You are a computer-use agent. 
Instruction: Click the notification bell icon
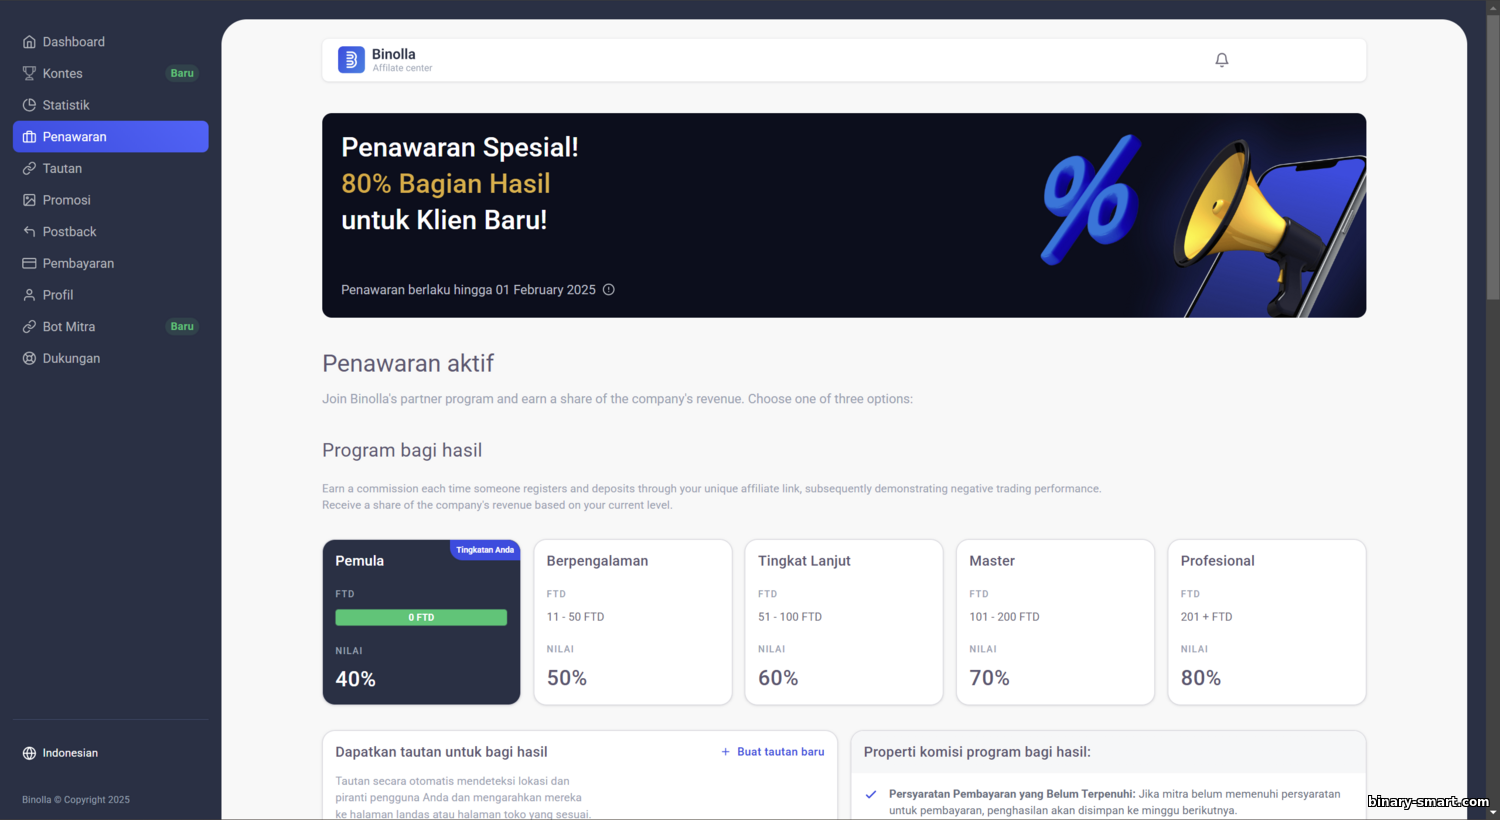(x=1221, y=60)
